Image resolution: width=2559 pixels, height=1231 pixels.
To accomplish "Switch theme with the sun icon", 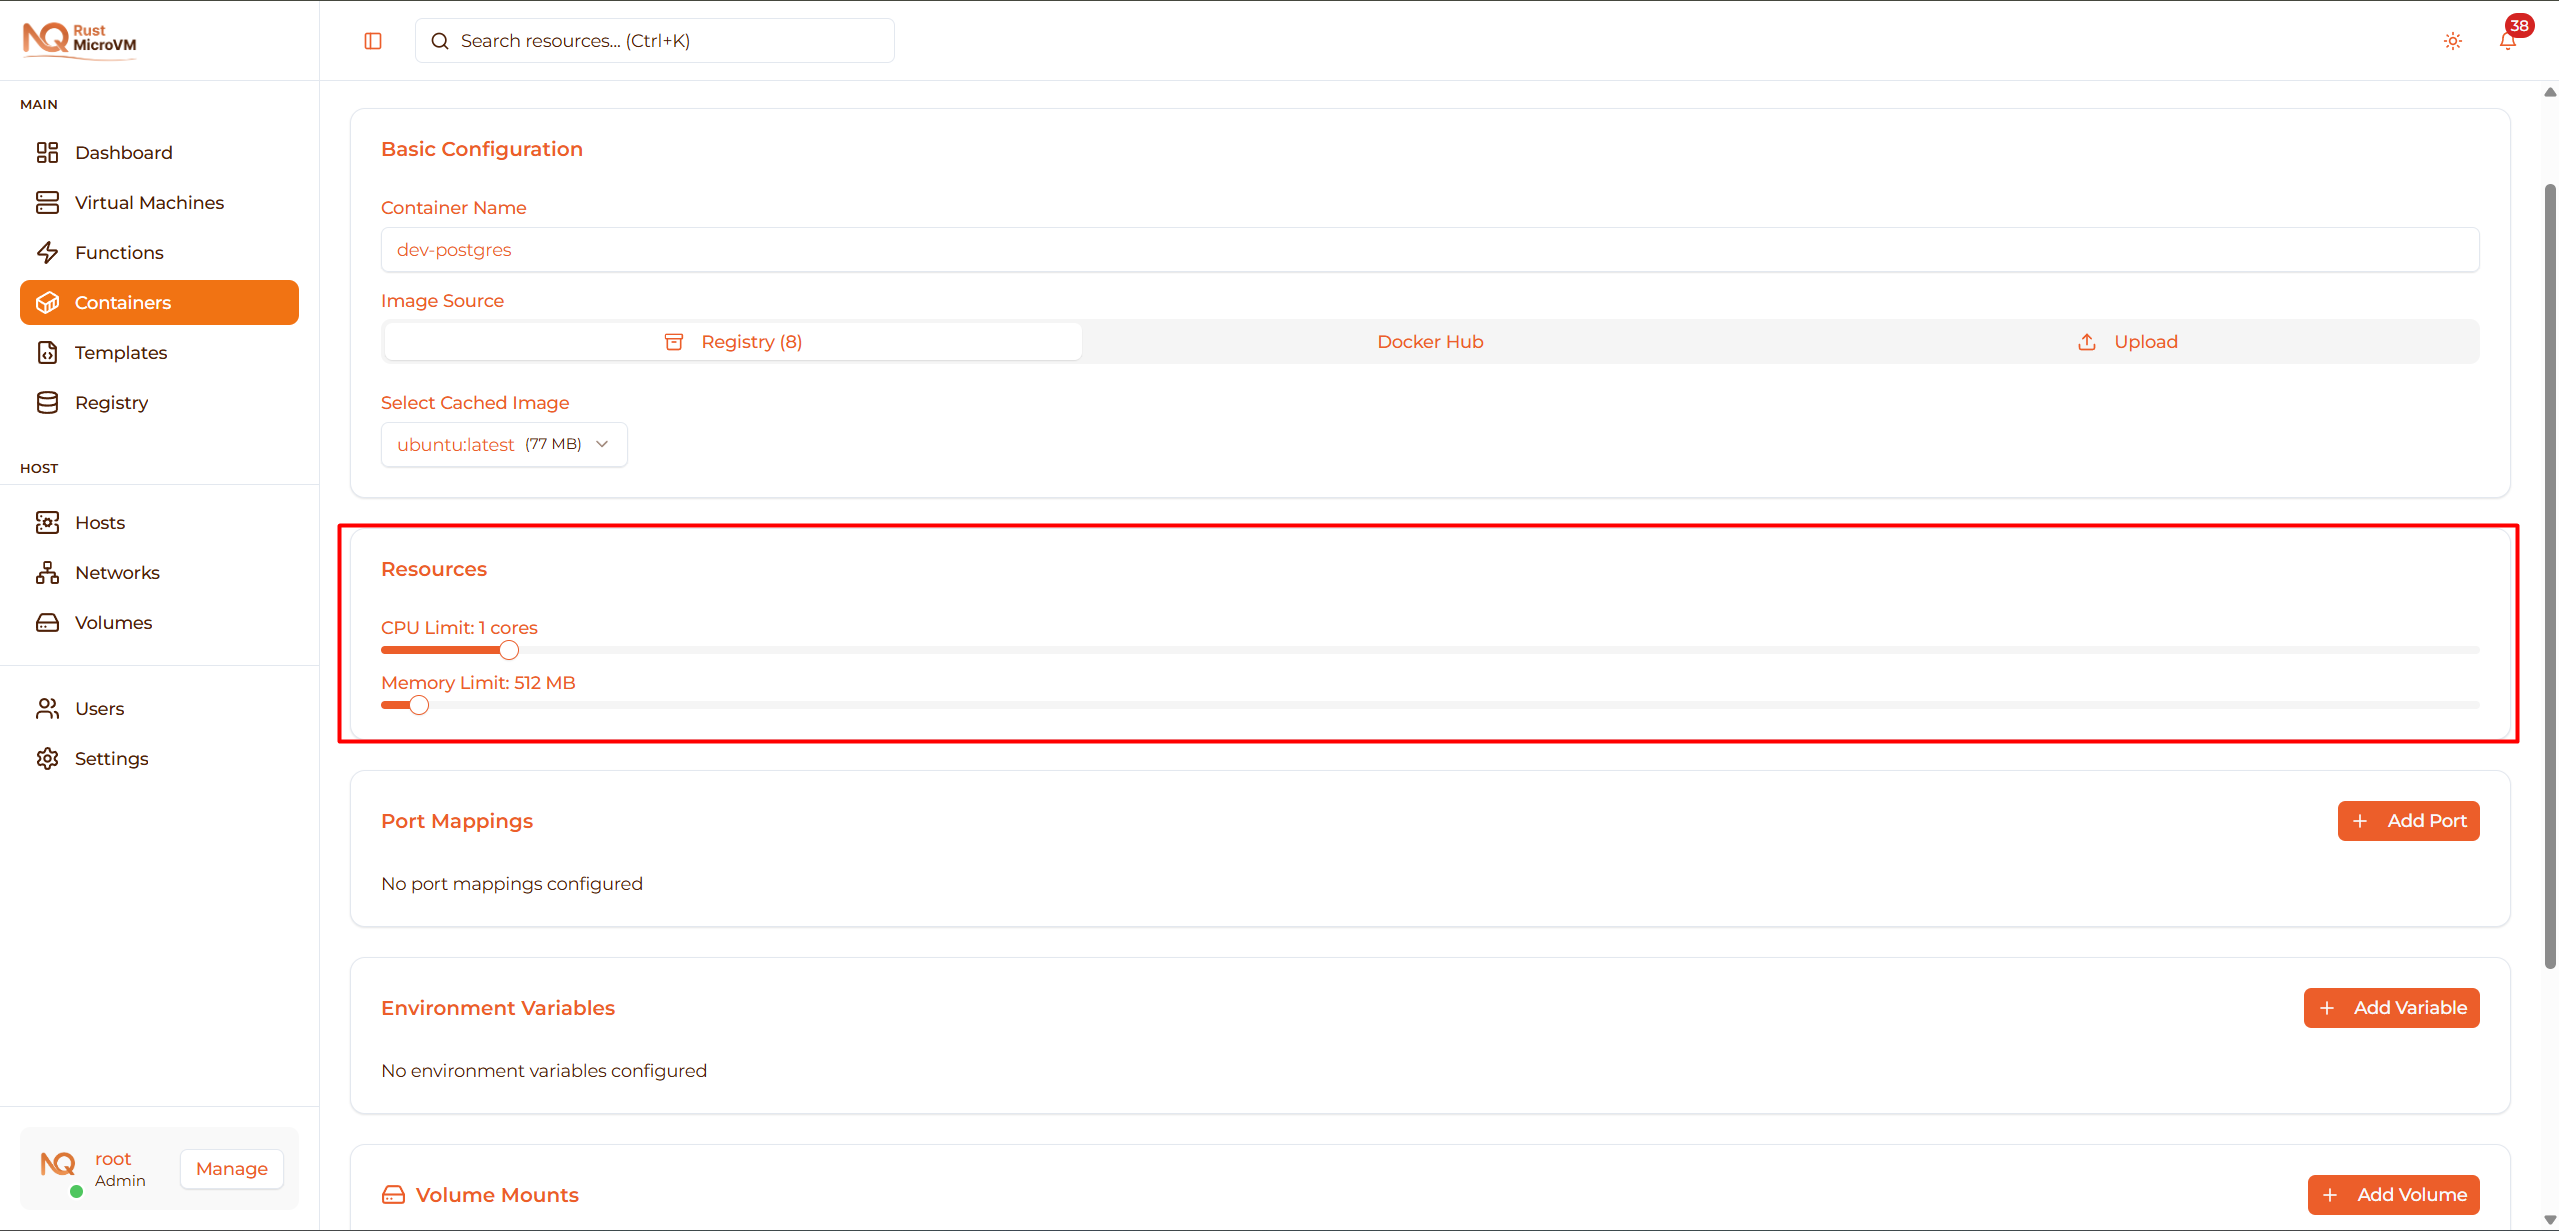I will 2452,41.
